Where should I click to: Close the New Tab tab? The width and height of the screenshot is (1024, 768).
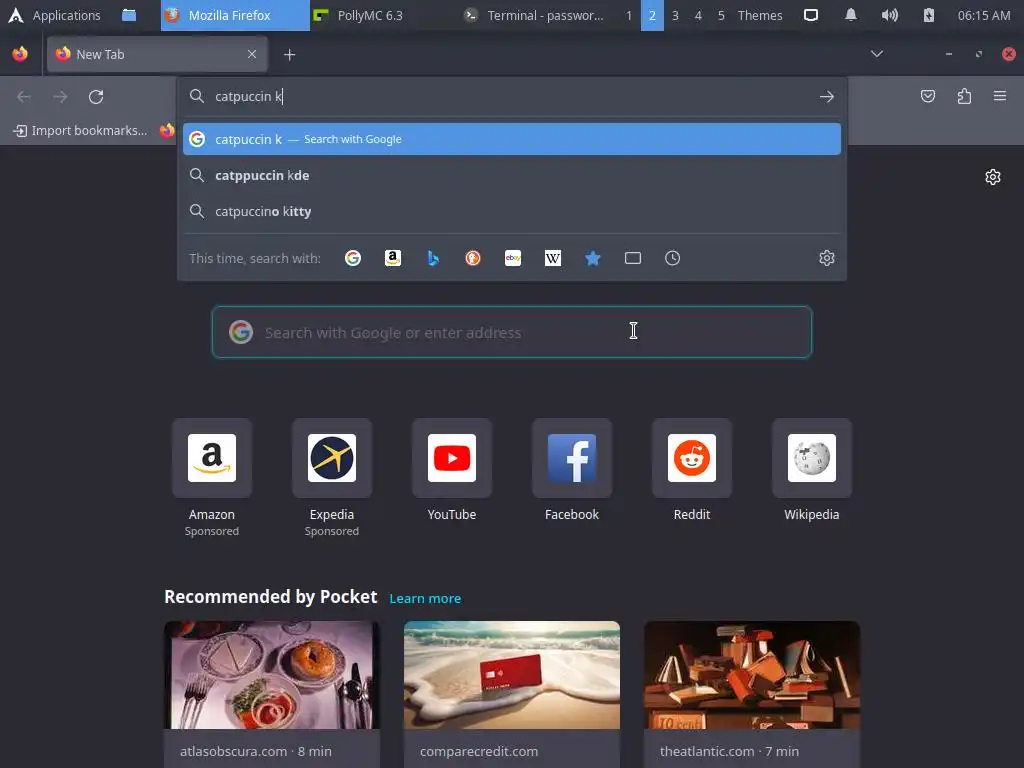(252, 54)
